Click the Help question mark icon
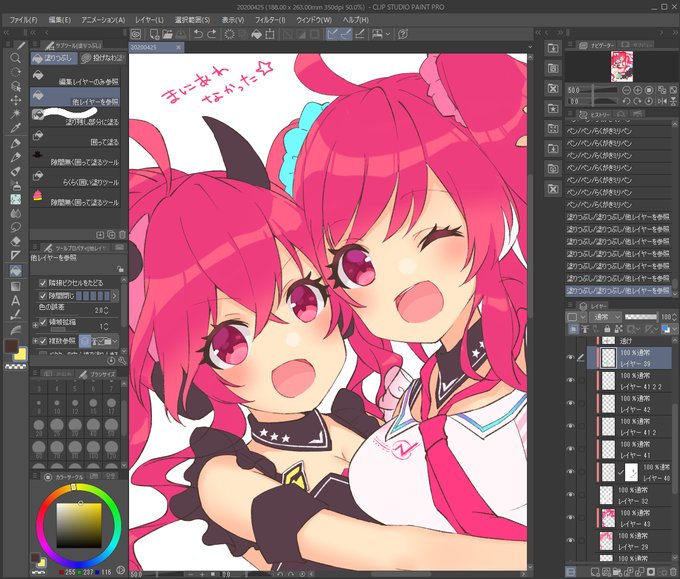 (x=403, y=34)
